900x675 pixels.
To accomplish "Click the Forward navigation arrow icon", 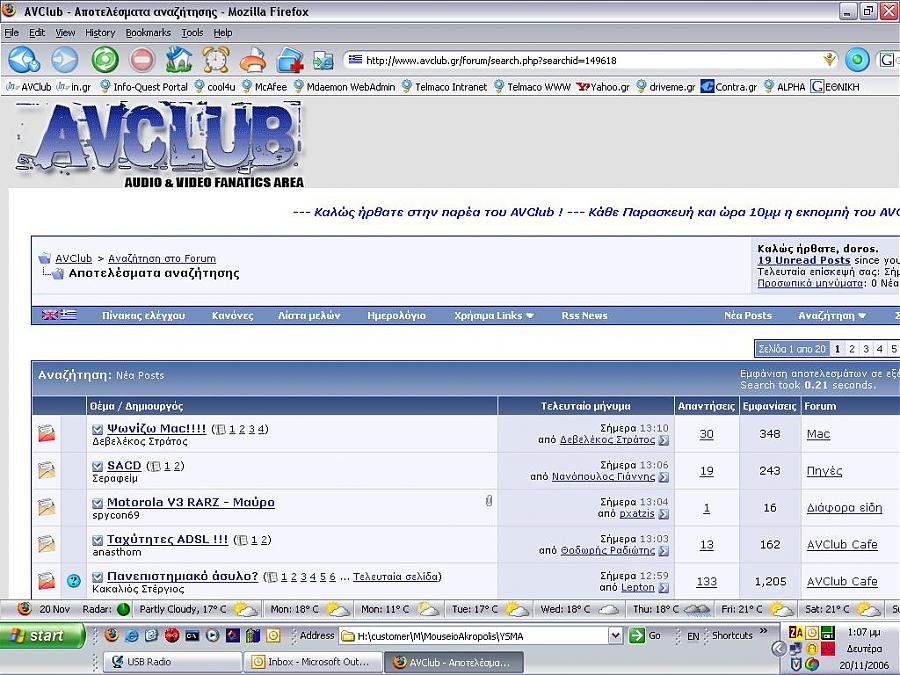I will [x=64, y=59].
